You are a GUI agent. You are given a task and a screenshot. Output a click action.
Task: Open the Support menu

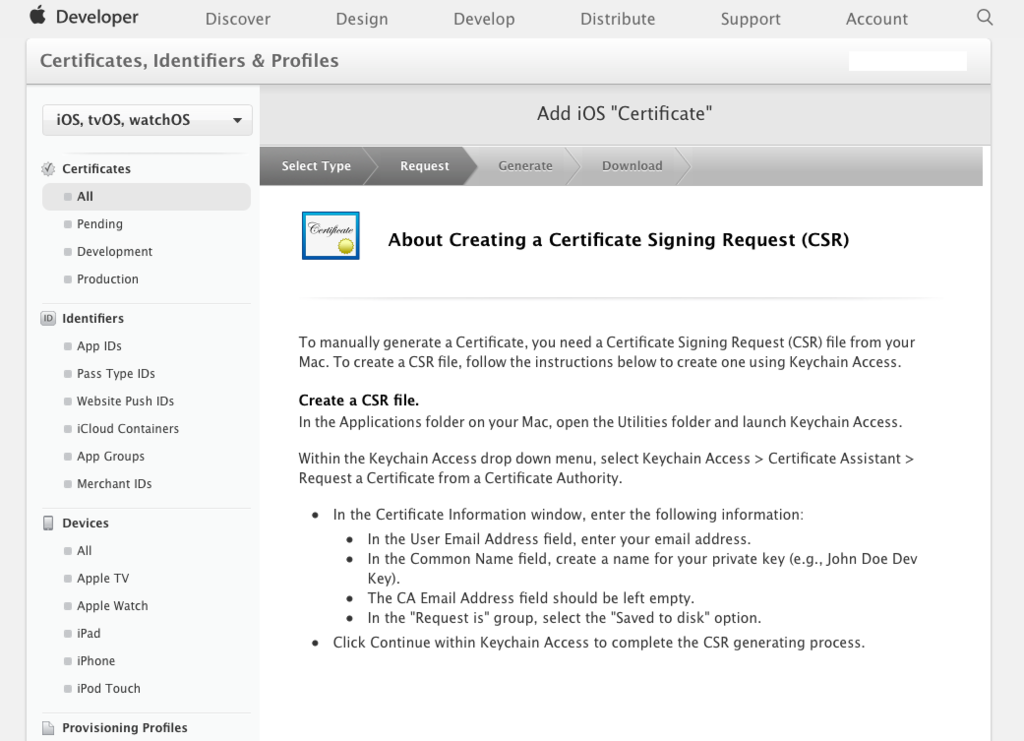click(x=750, y=19)
